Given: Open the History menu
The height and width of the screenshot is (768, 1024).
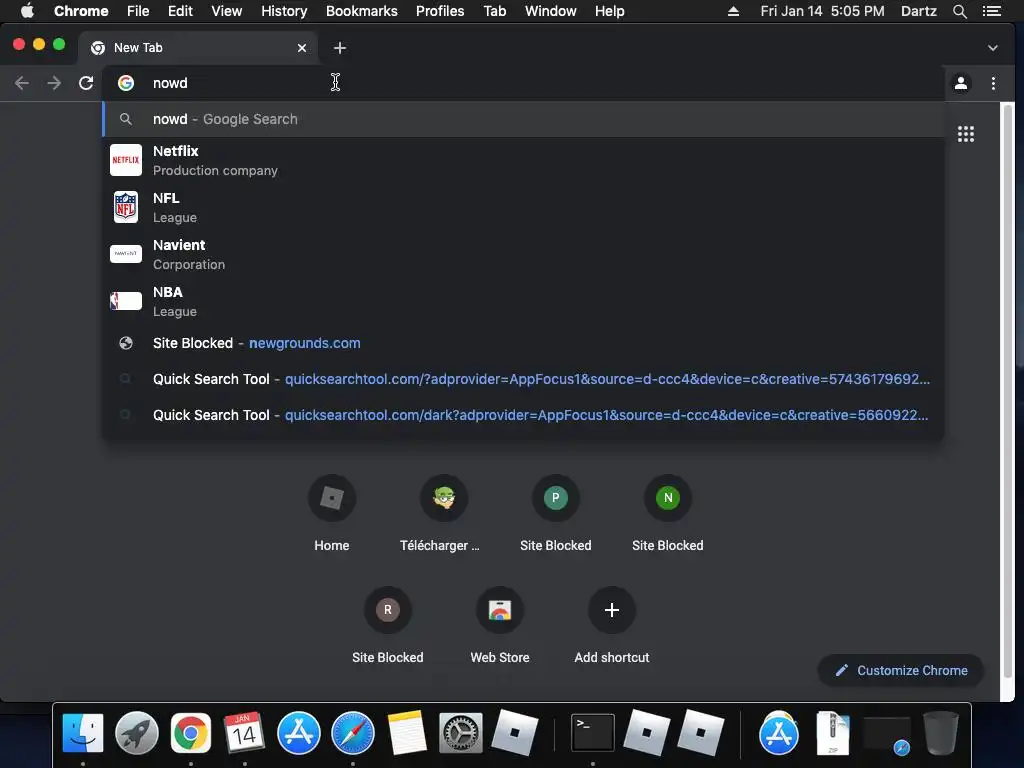Looking at the screenshot, I should coord(284,11).
